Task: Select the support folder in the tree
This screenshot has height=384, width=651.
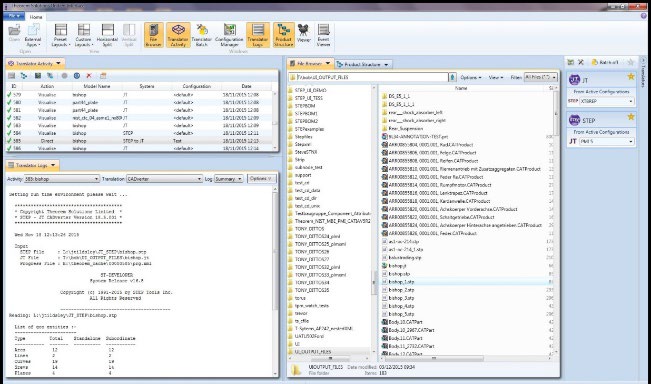Action: (303, 175)
